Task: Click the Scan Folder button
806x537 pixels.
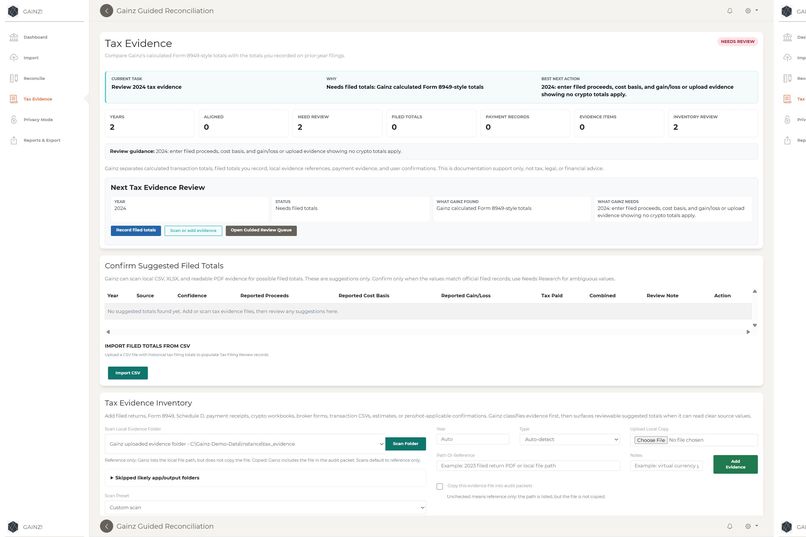Action: click(406, 443)
